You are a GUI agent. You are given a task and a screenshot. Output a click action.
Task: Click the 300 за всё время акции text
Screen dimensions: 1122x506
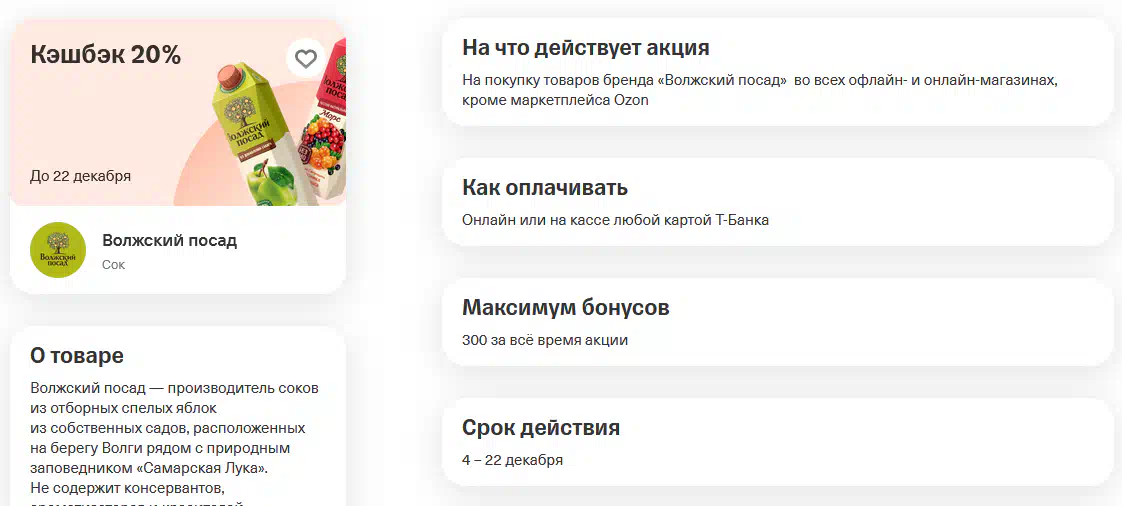click(545, 340)
